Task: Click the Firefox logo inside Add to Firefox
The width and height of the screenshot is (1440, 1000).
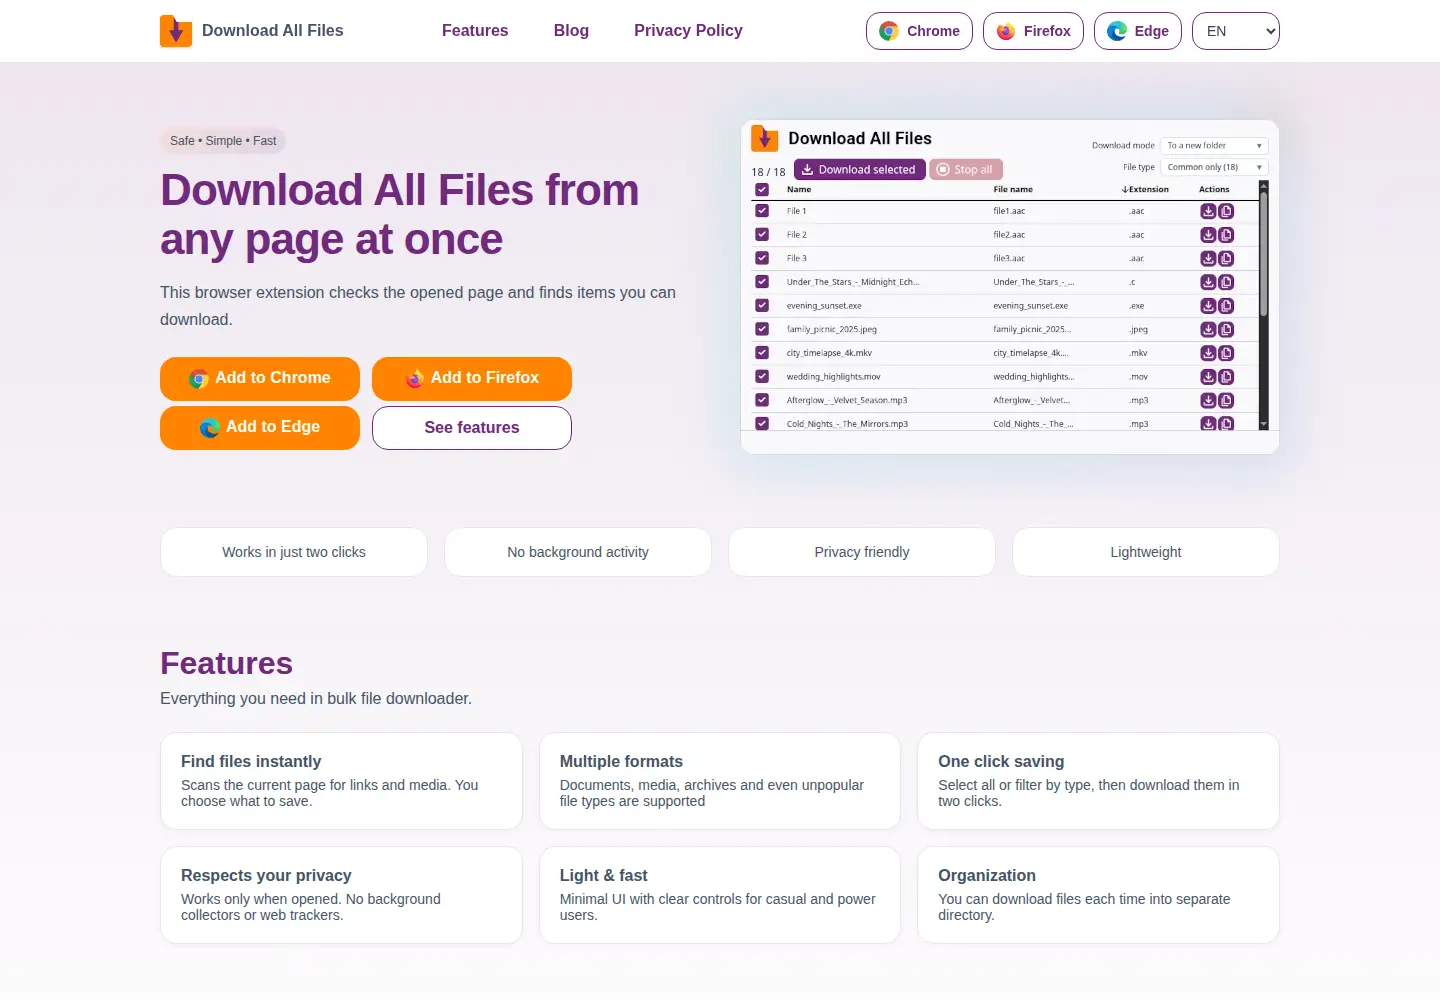Action: (x=415, y=378)
